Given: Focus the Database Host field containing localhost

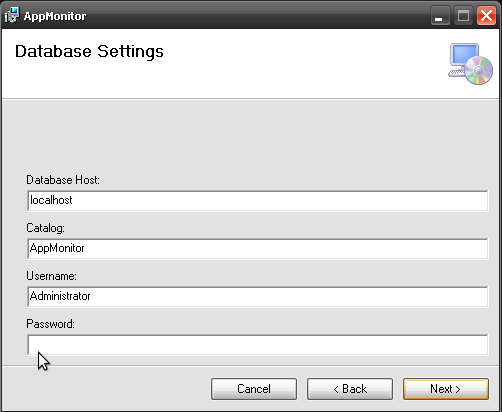Looking at the screenshot, I should [258, 201].
